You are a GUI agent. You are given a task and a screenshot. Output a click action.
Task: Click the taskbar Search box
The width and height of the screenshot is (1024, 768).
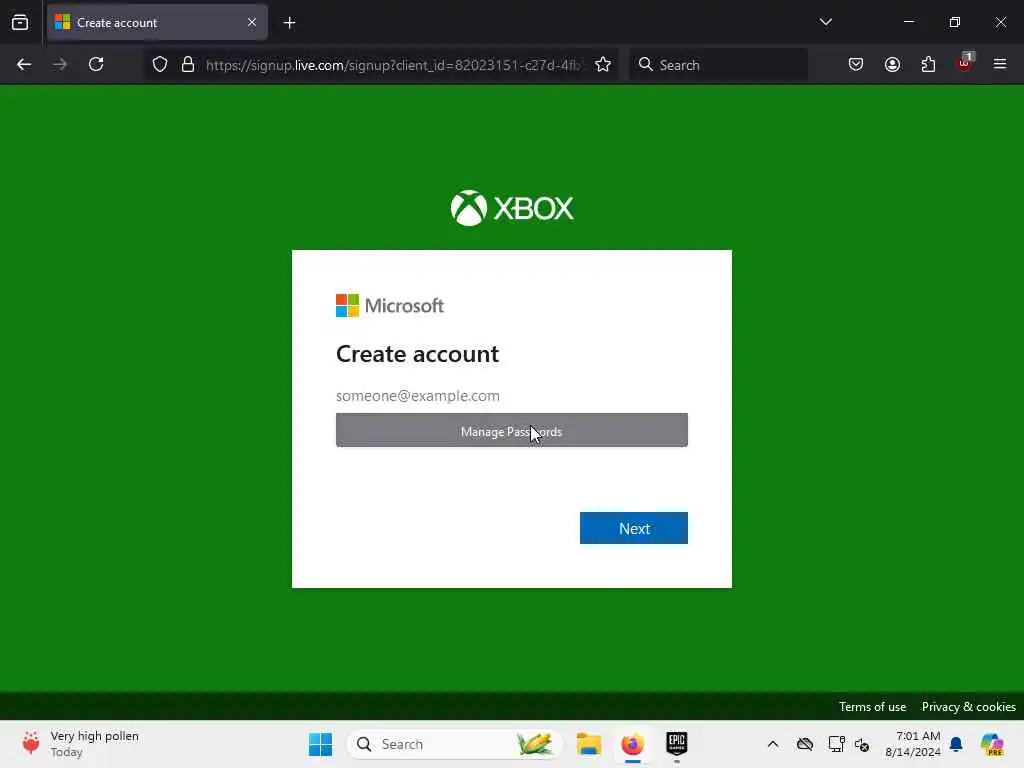[455, 744]
